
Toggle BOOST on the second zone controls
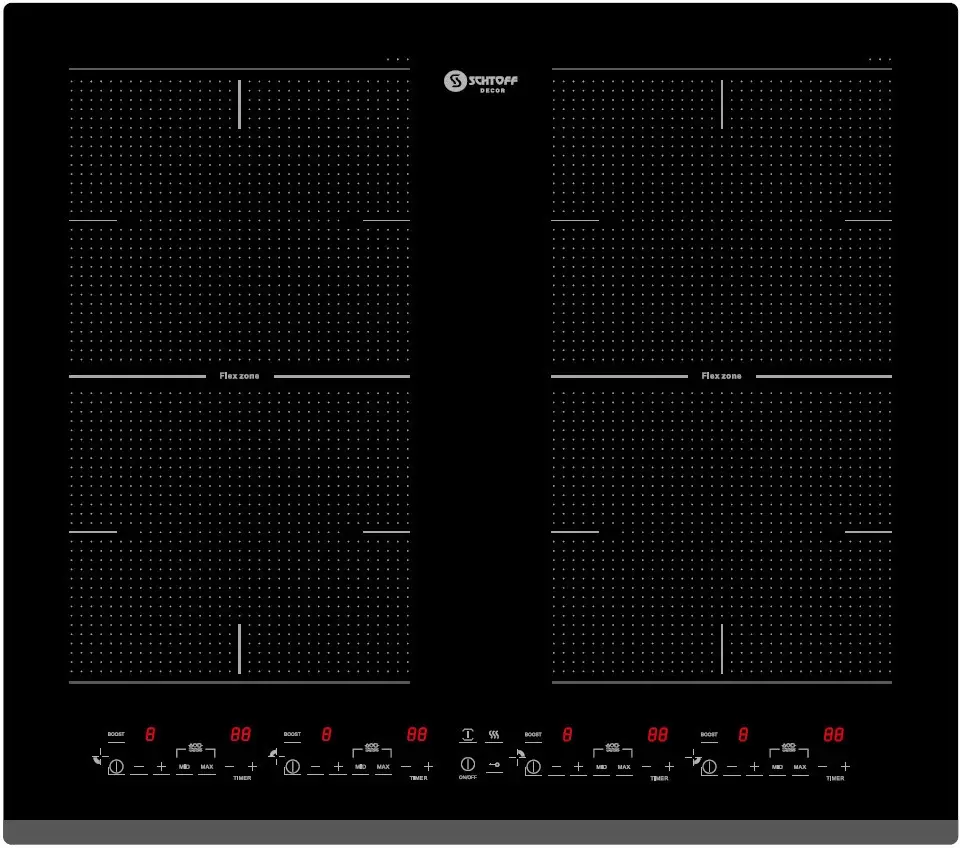[x=291, y=733]
